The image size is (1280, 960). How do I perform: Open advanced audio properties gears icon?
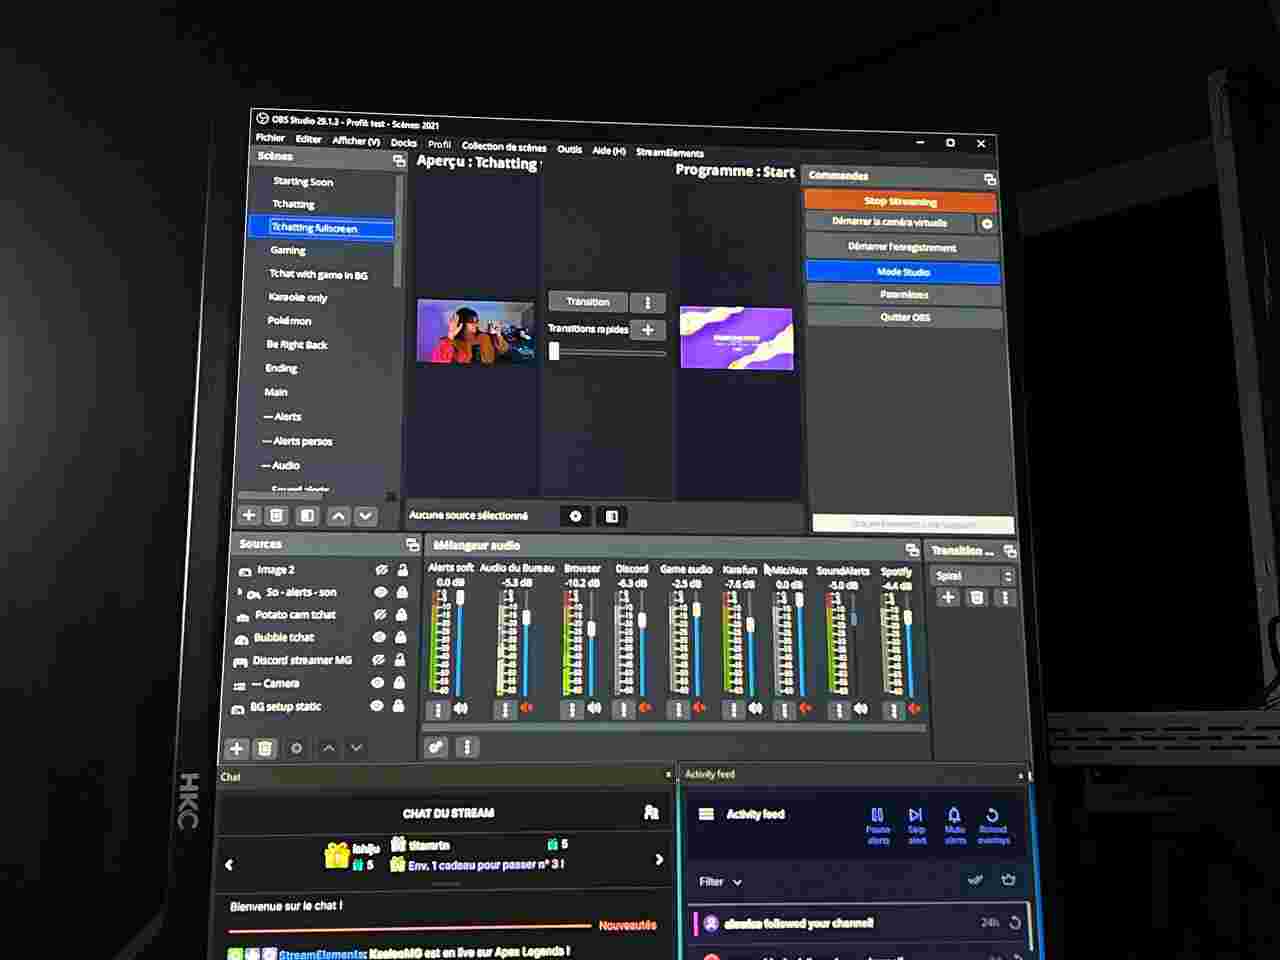436,746
